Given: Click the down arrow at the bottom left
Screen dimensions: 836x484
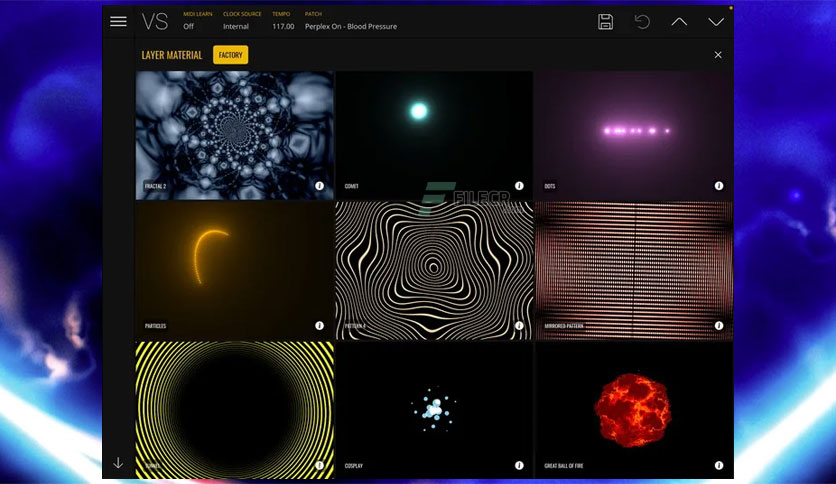Looking at the screenshot, I should click(x=118, y=462).
